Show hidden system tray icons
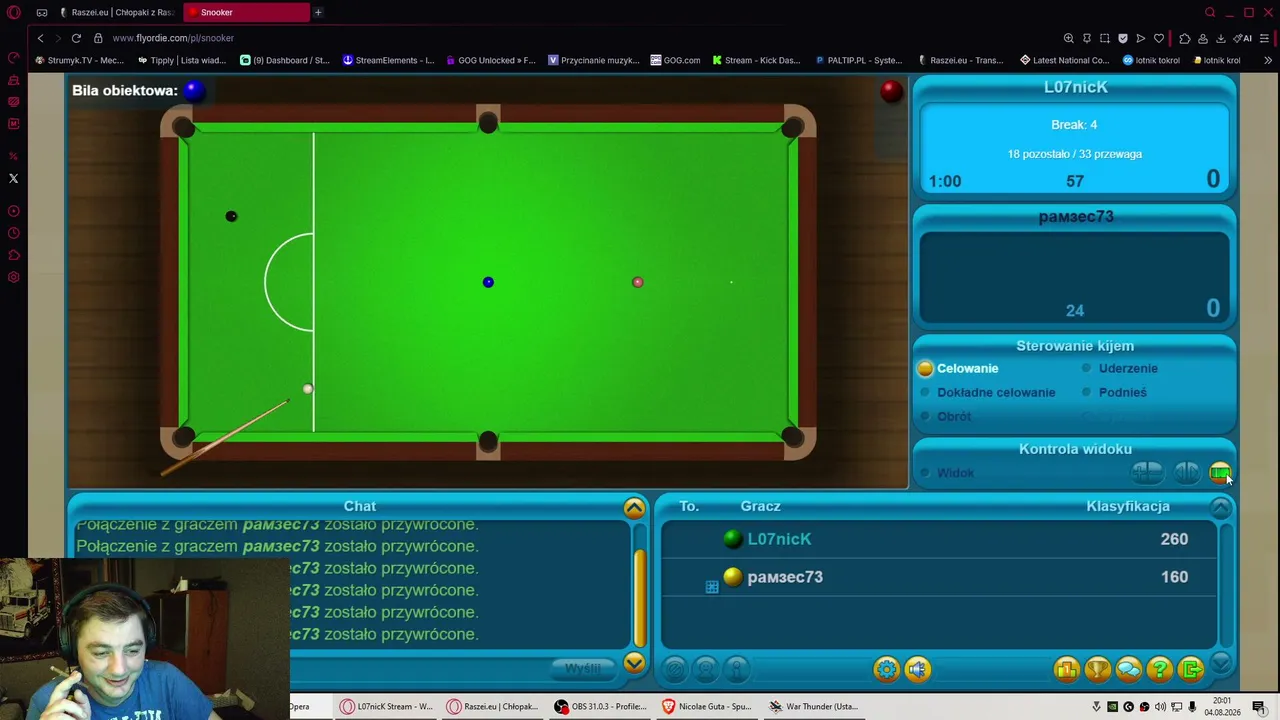Viewport: 1280px width, 720px height. point(1096,706)
